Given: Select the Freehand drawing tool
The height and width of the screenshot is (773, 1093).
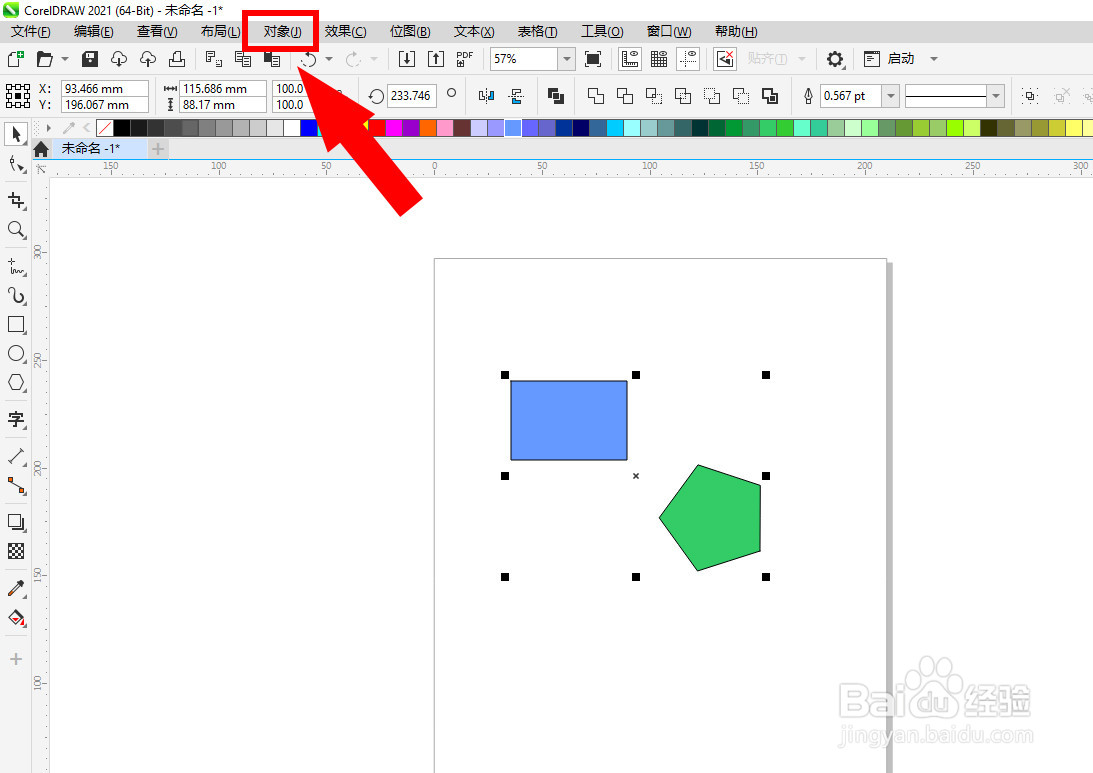Looking at the screenshot, I should tap(16, 267).
